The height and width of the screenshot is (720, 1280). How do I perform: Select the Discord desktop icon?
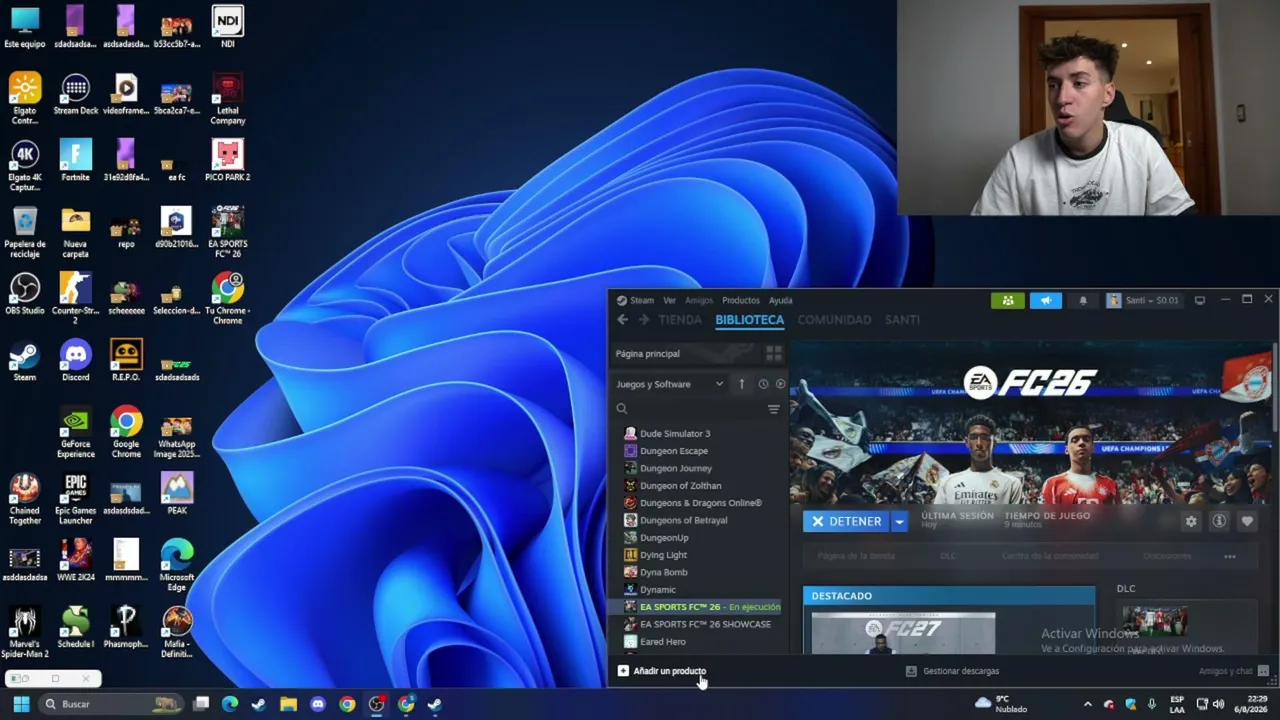[75, 361]
